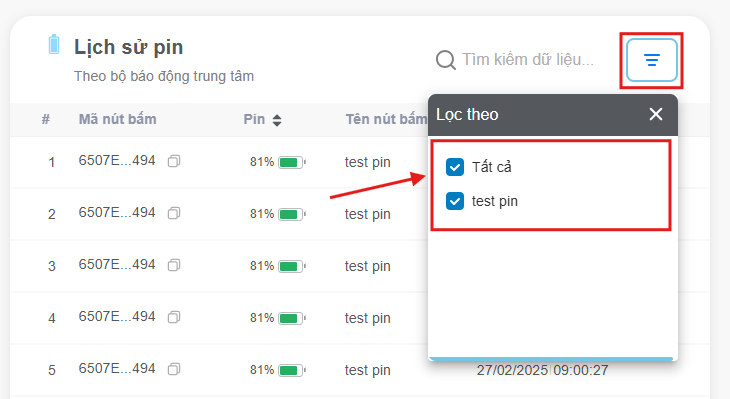Close the Lọc theo filter panel
The image size is (730, 399).
(656, 114)
